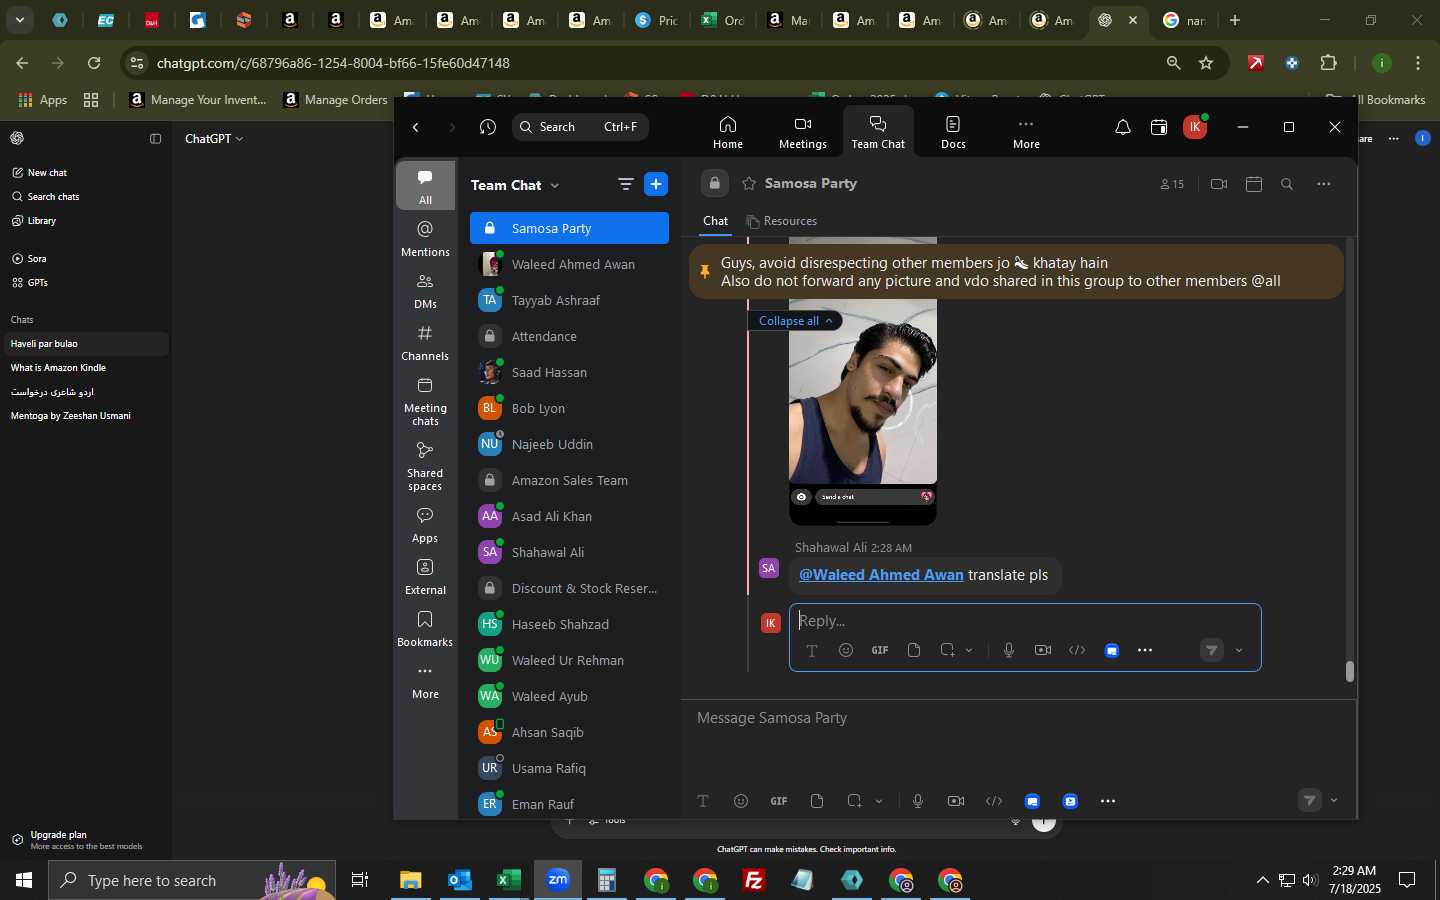Open Bookmarks in Zoom sidebar
The image size is (1440, 900).
(x=425, y=629)
